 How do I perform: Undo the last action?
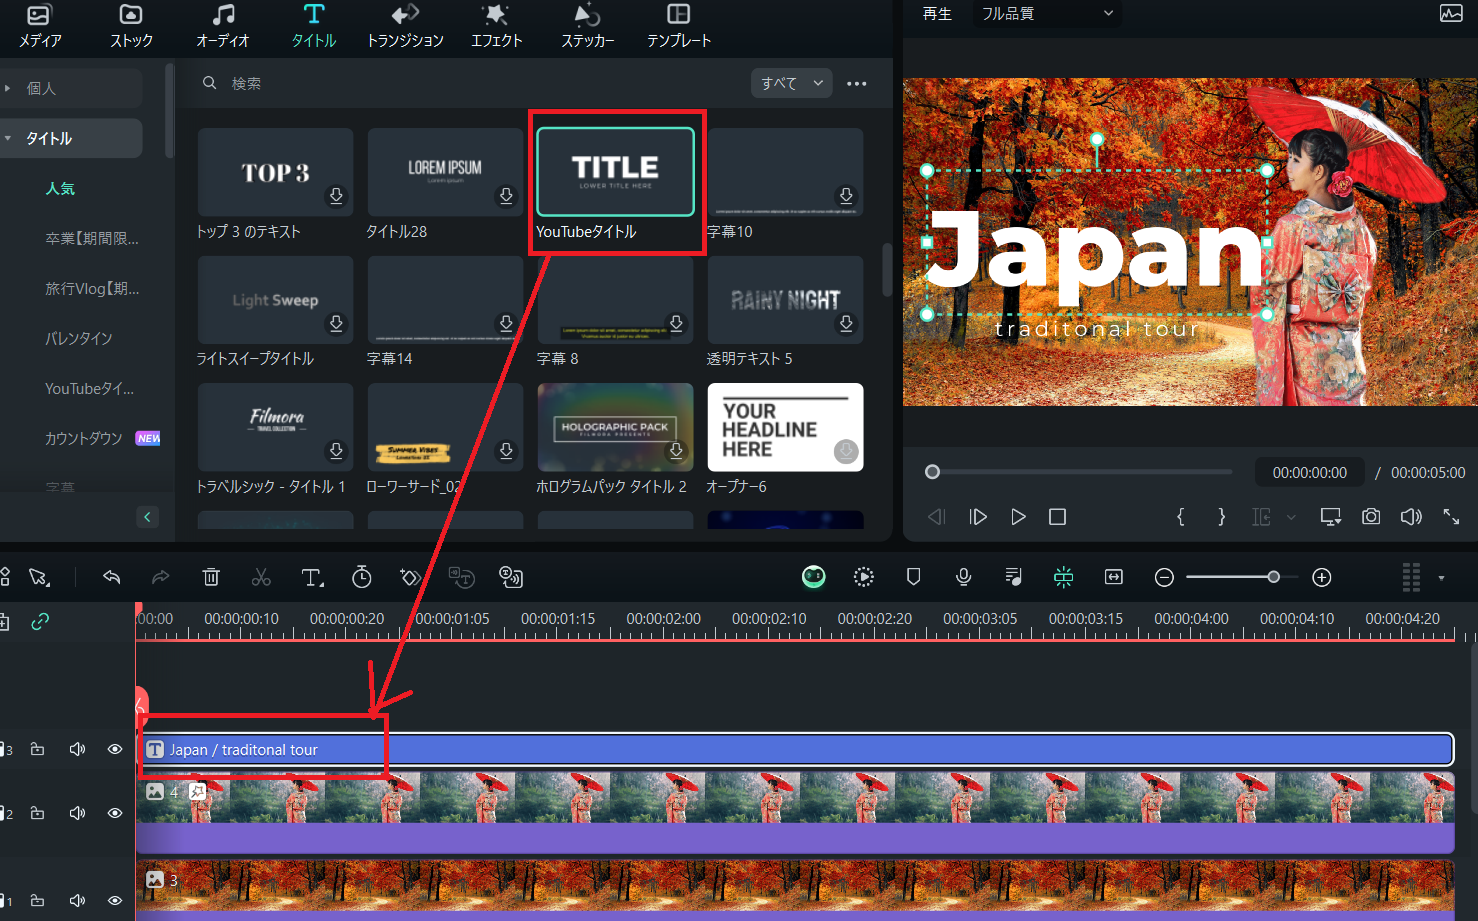click(111, 577)
